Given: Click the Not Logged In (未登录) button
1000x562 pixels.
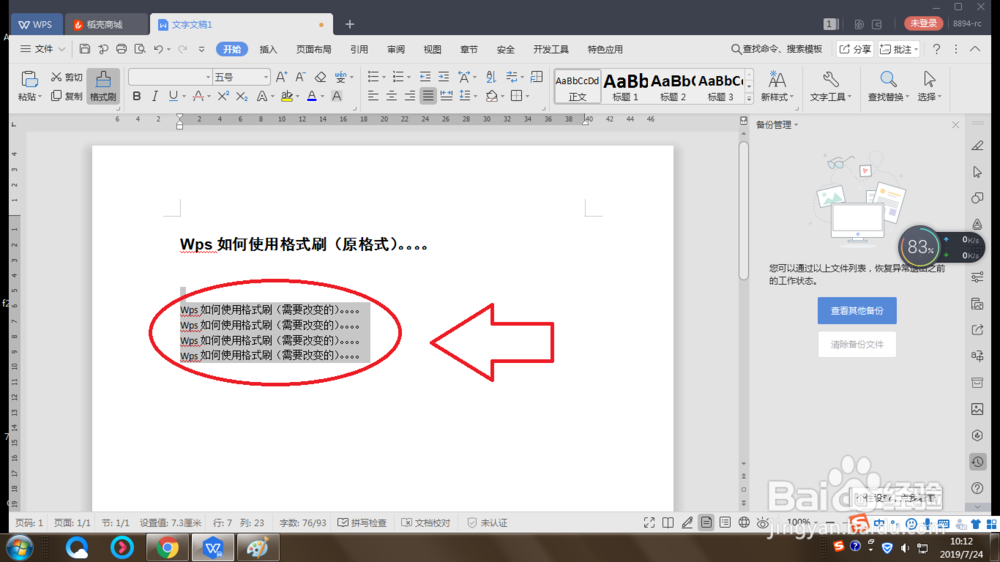Looking at the screenshot, I should 923,23.
